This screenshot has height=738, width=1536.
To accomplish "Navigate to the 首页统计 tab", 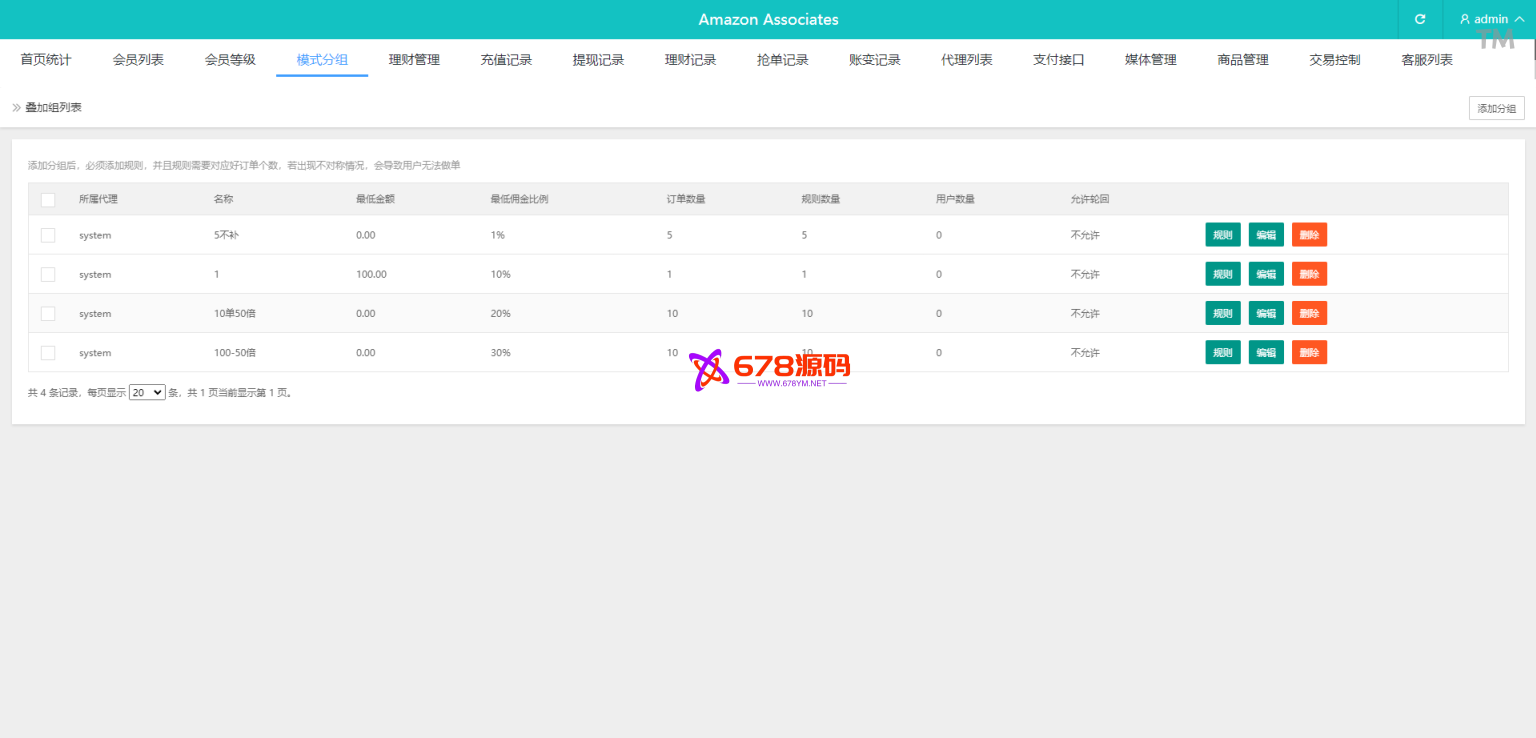I will click(x=46, y=60).
